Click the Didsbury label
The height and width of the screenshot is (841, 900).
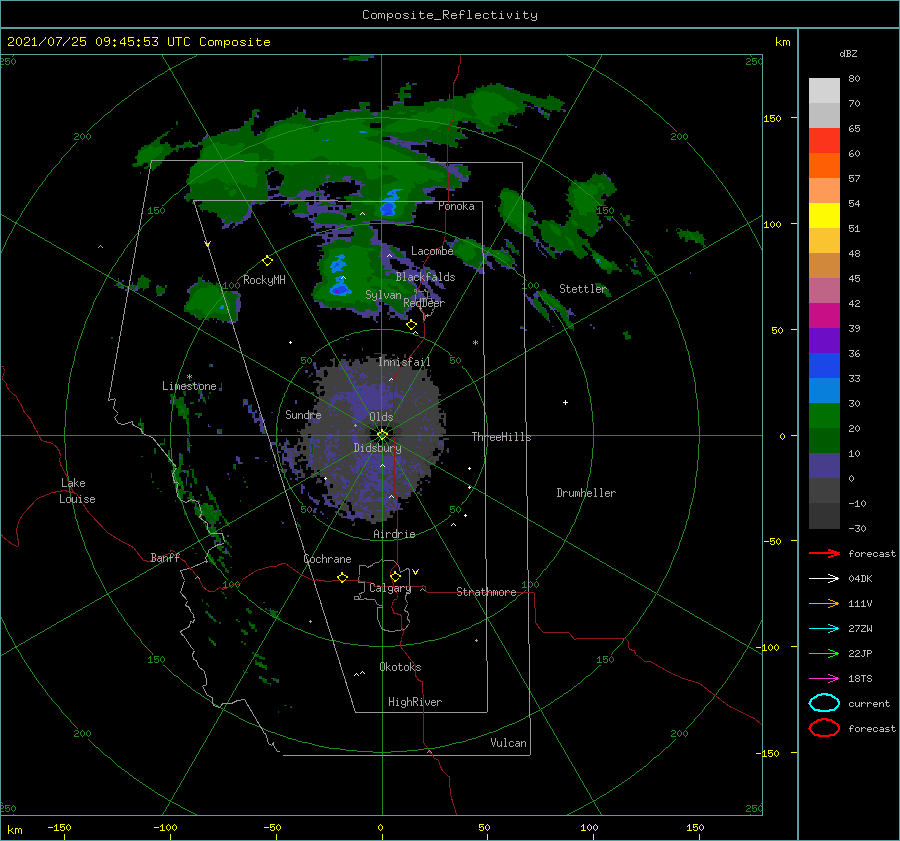(378, 448)
